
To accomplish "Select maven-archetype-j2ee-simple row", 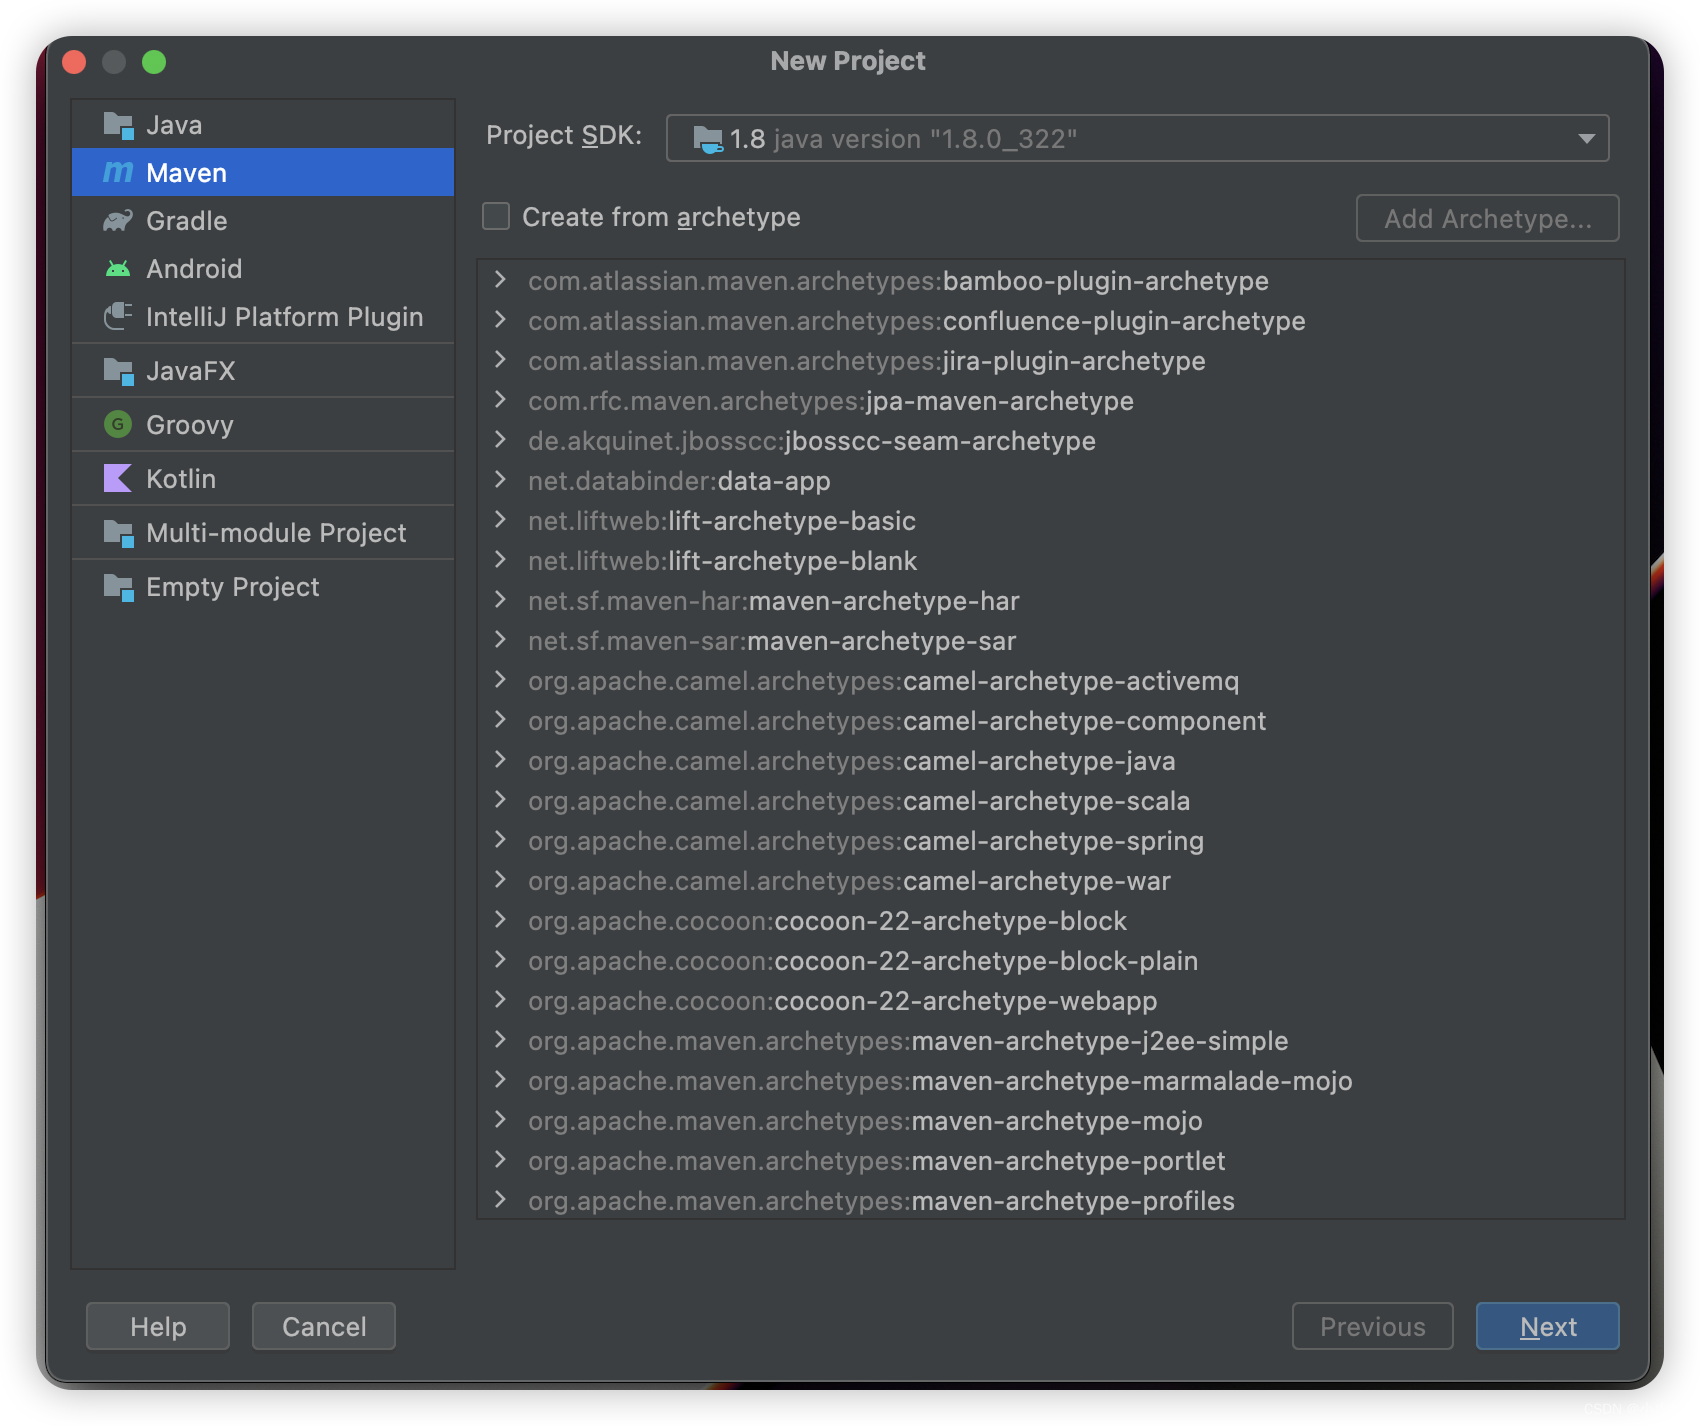I will [1050, 1040].
